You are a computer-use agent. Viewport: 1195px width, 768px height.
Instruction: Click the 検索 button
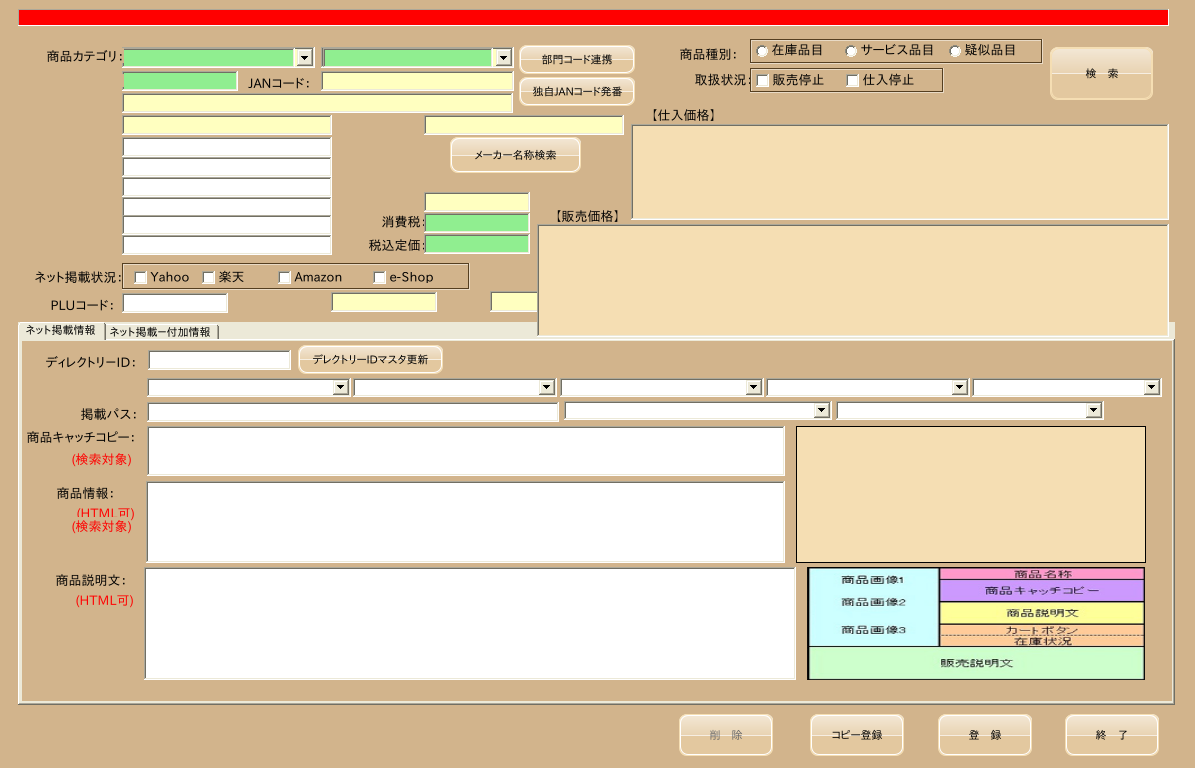[1101, 73]
